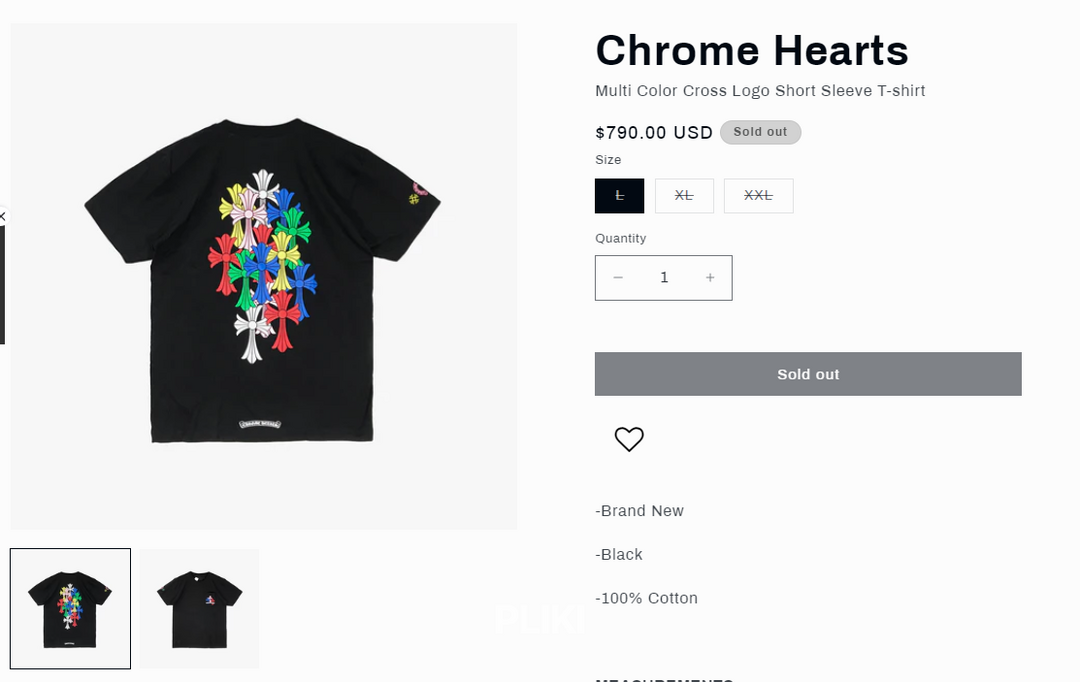Switch to the front-view shirt thumbnail
Viewport: 1080px width, 682px height.
(x=199, y=608)
